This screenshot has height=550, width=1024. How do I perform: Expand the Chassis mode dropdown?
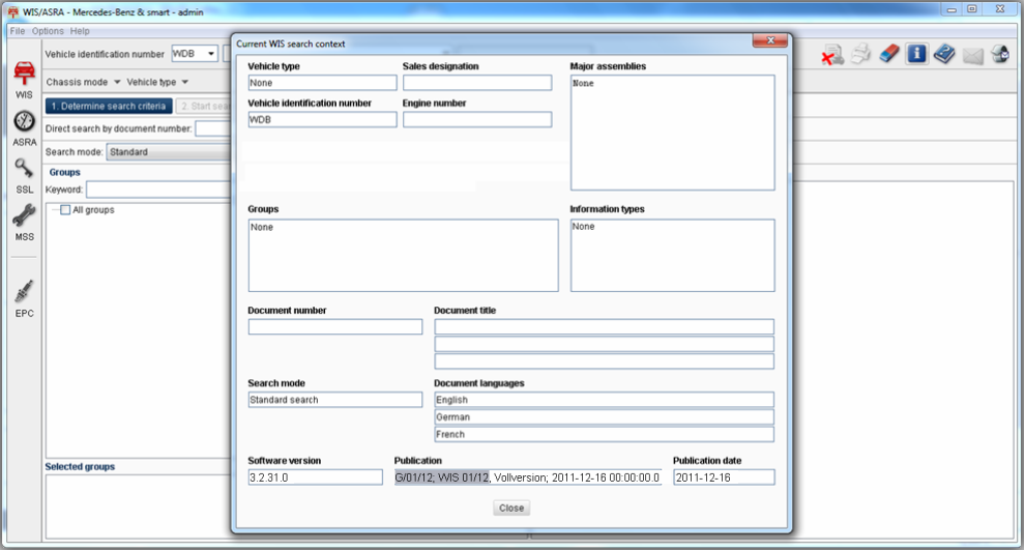click(83, 82)
